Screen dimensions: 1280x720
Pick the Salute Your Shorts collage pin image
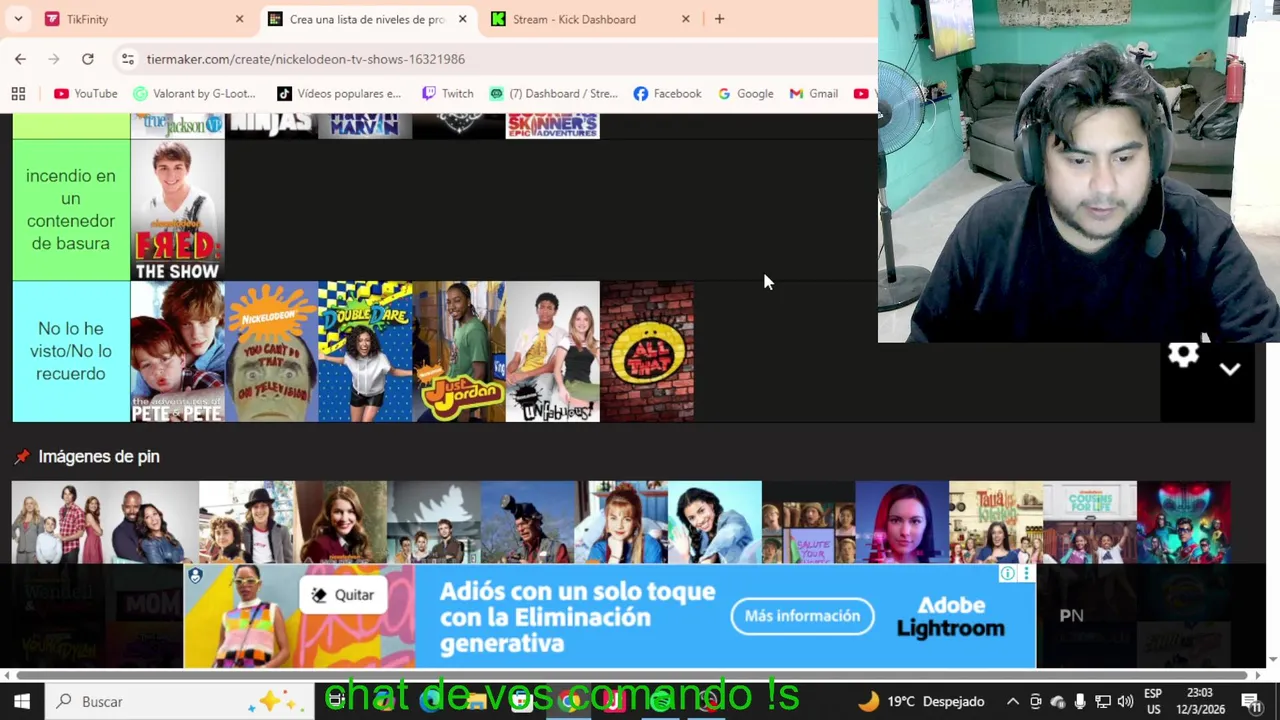pyautogui.click(x=808, y=523)
